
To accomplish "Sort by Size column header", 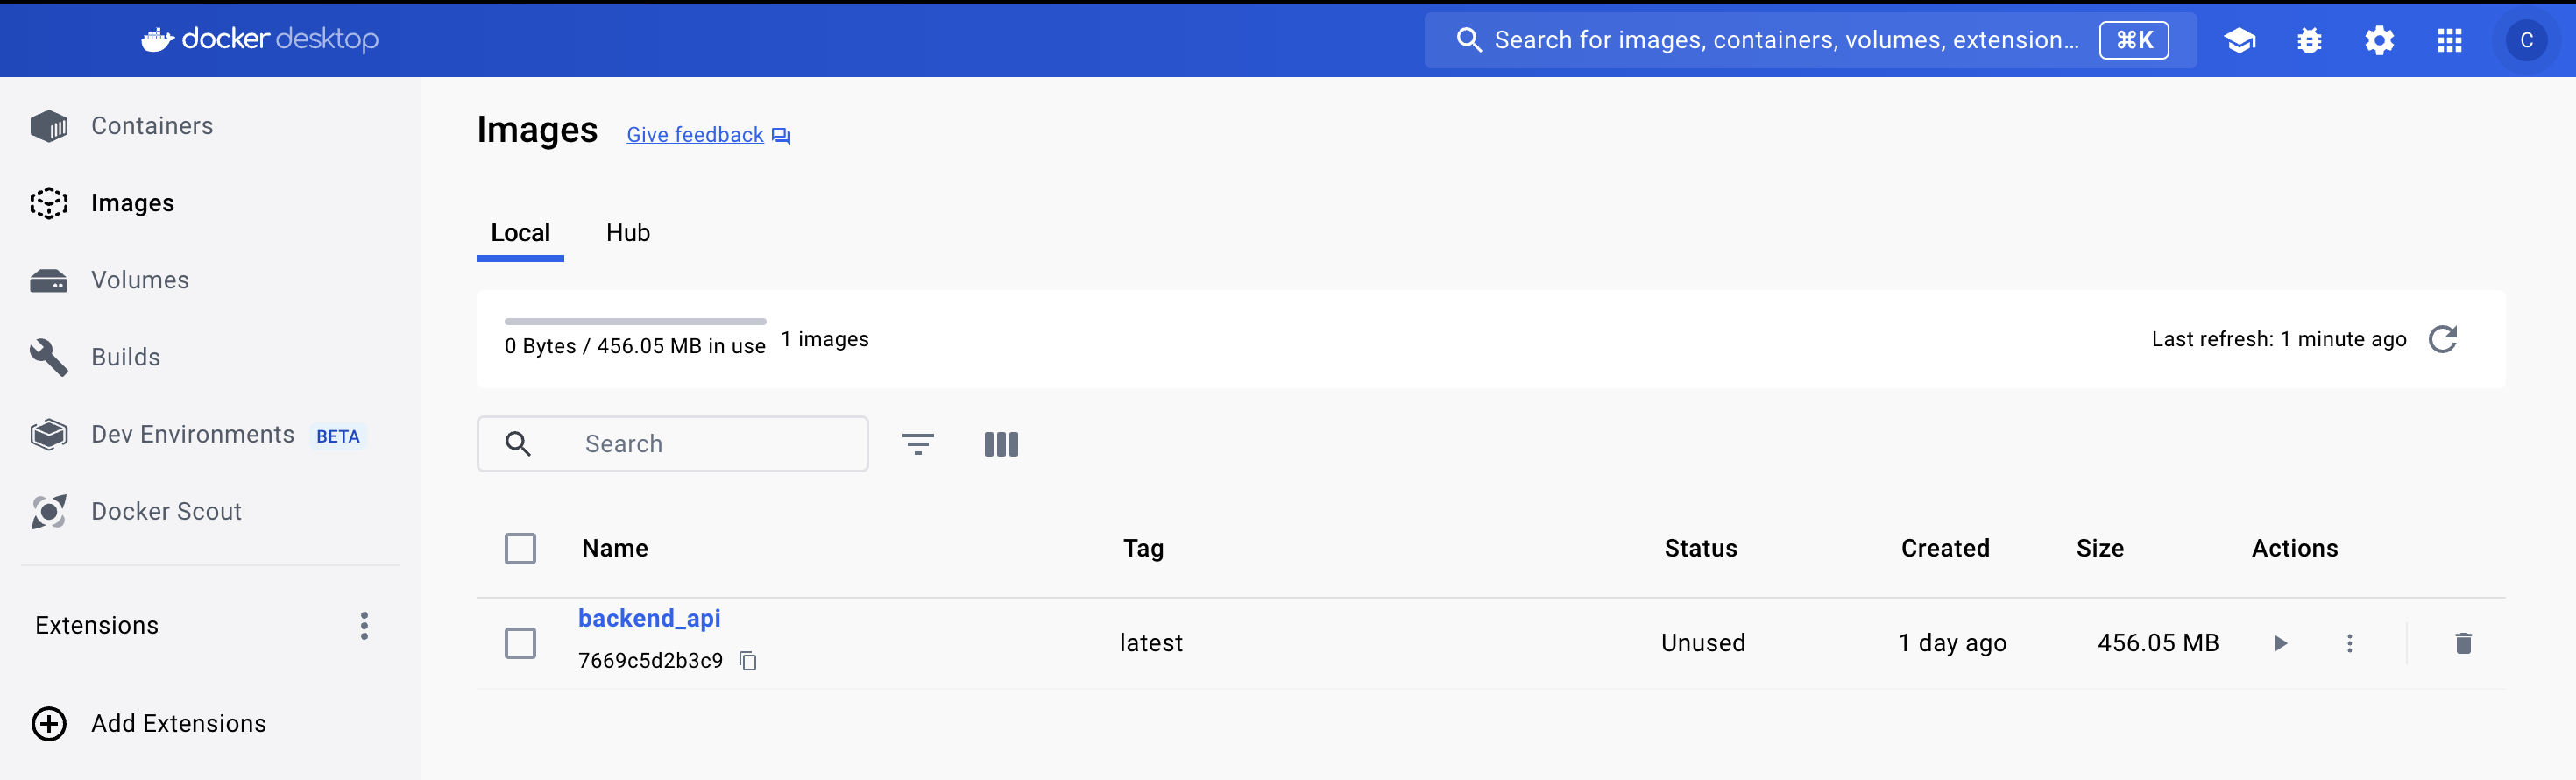I will [2100, 548].
